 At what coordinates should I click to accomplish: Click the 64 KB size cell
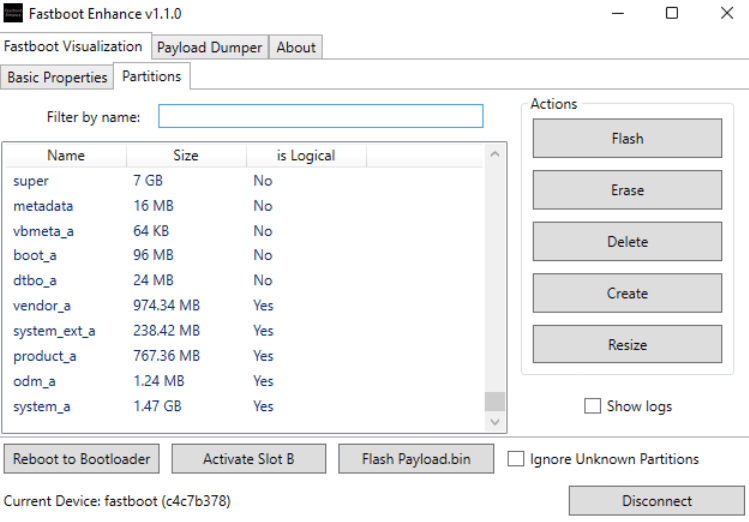[x=151, y=231]
